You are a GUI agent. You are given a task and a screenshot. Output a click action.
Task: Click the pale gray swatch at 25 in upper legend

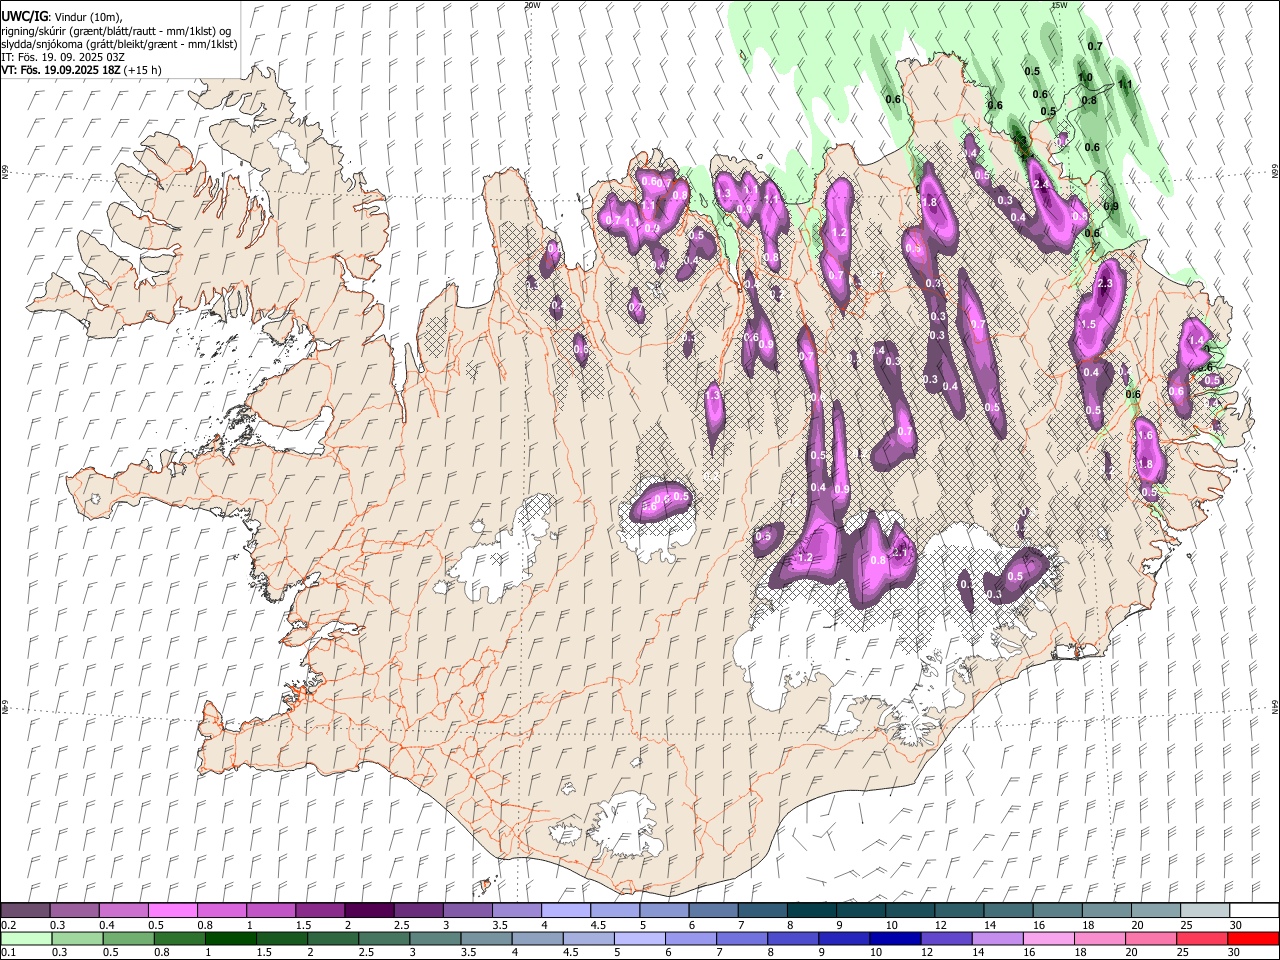click(x=1205, y=911)
